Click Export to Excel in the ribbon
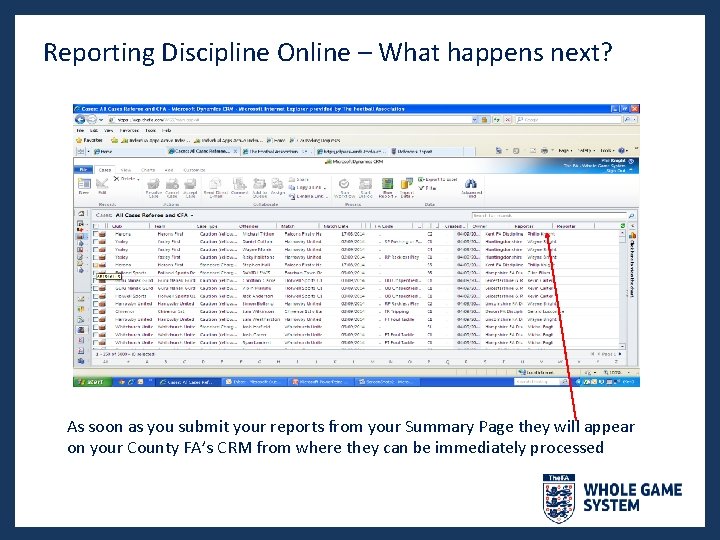Viewport: 720px width, 540px height. point(438,180)
